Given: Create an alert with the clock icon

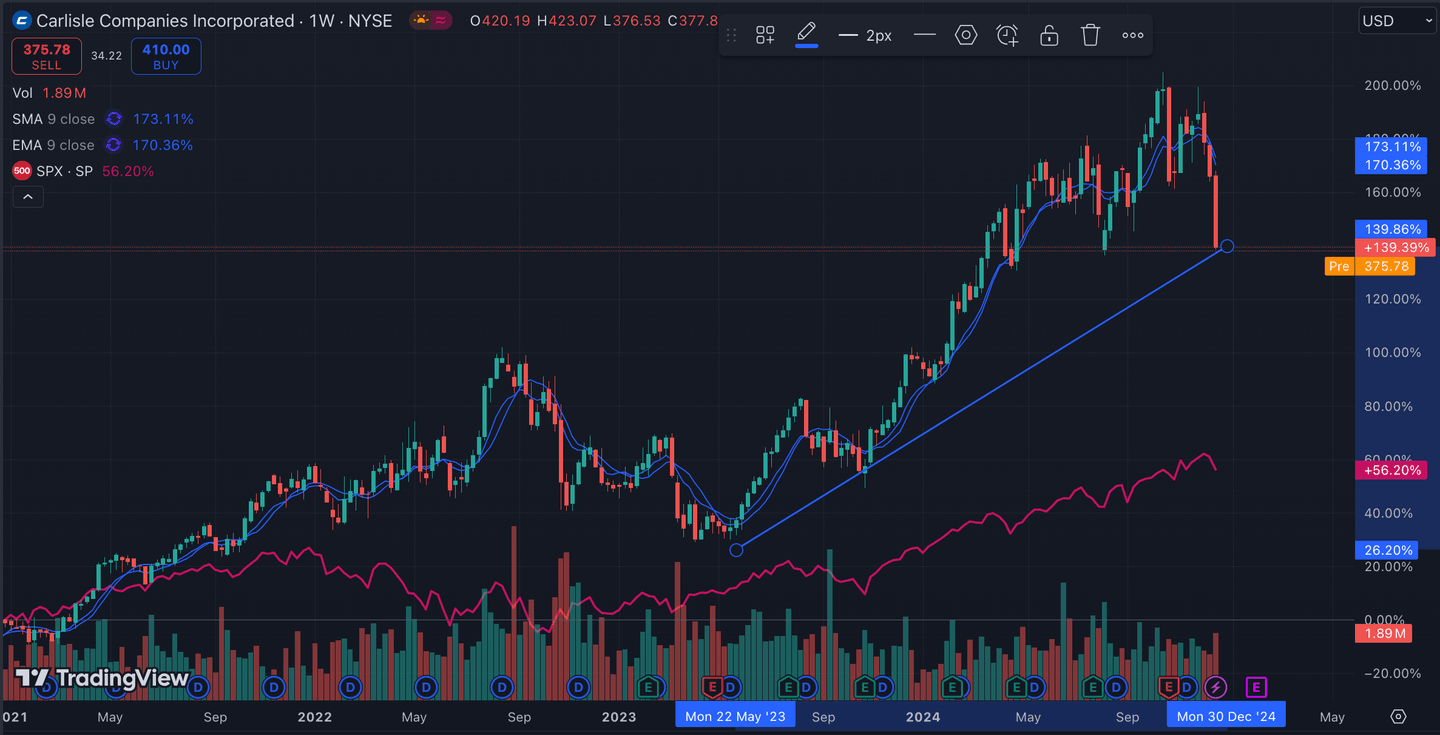Looking at the screenshot, I should coord(1007,34).
